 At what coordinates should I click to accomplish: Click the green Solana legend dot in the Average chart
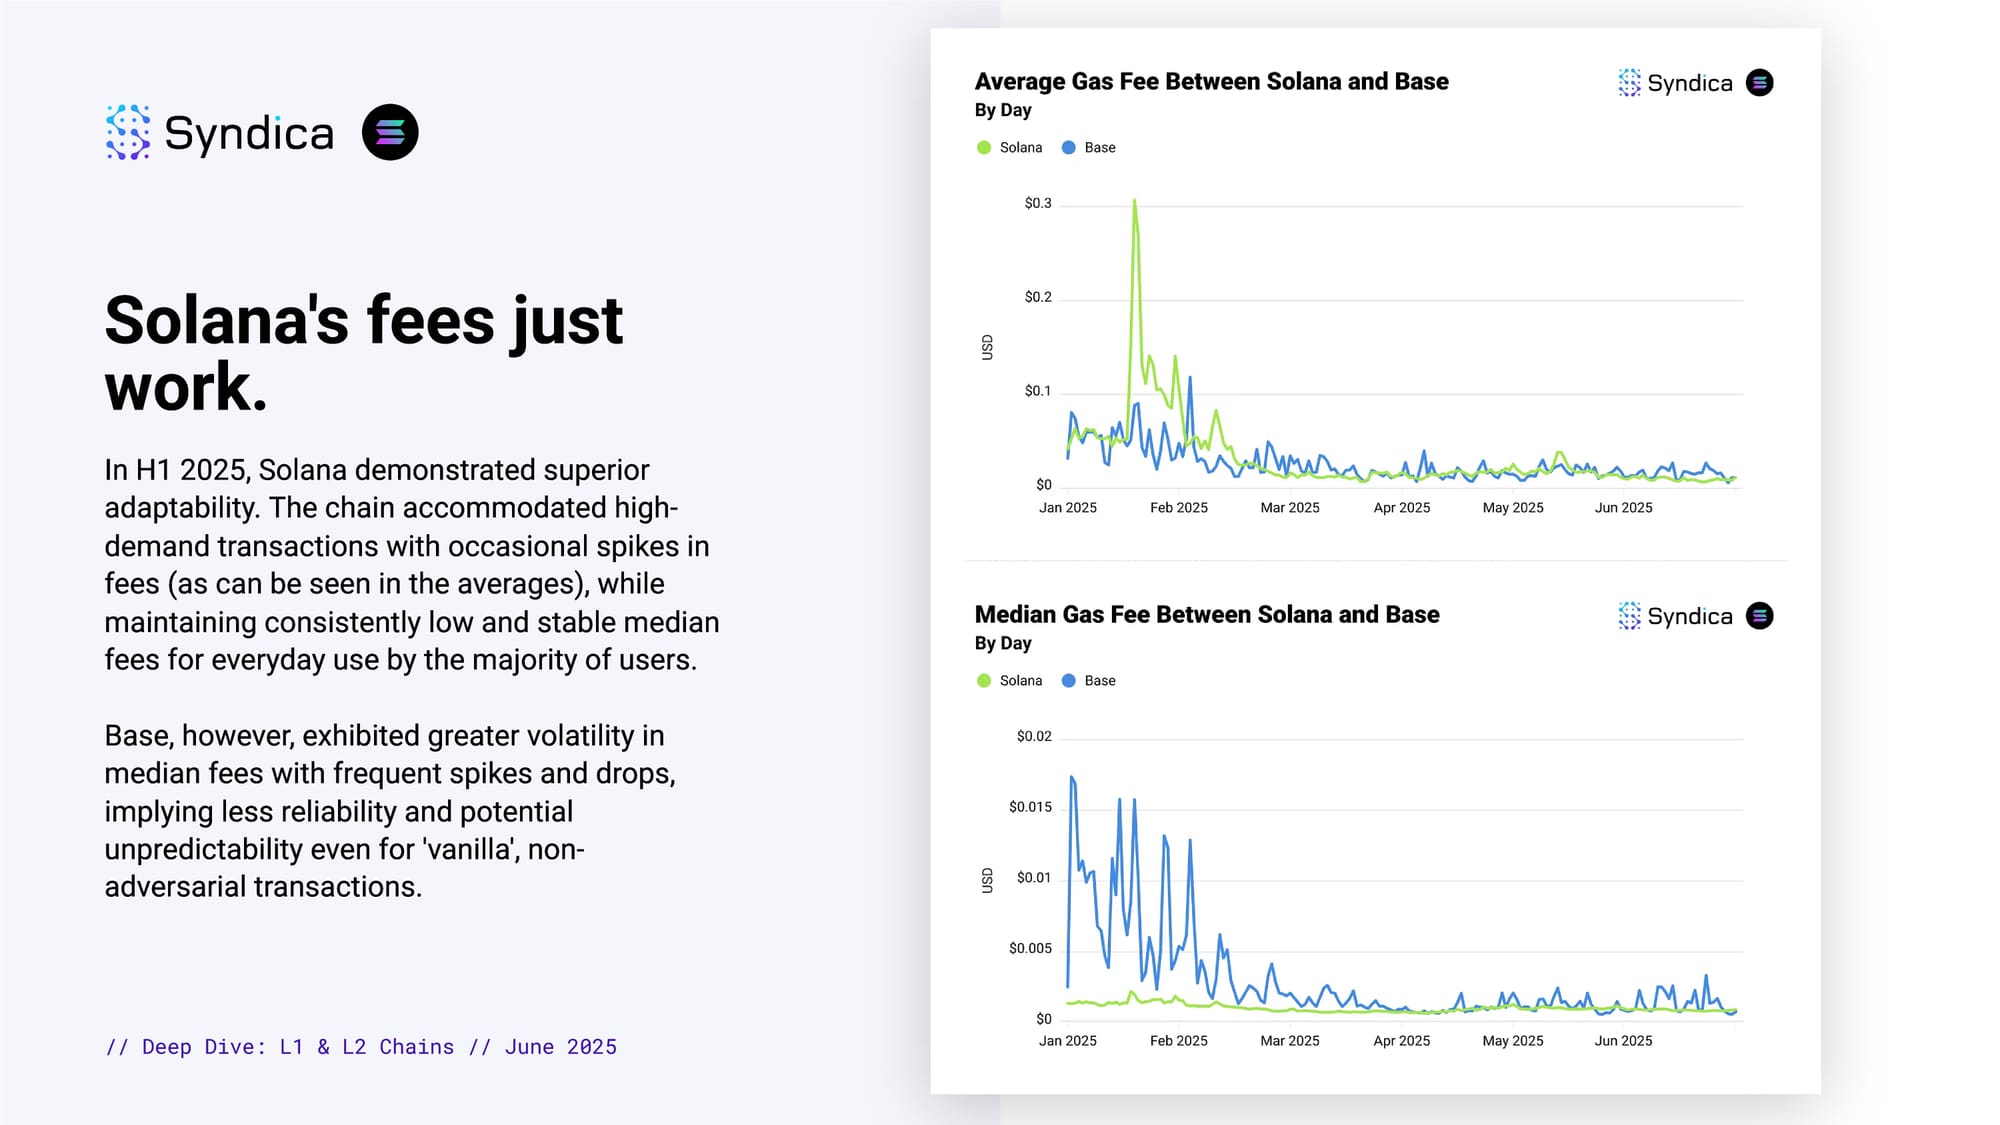[x=984, y=148]
